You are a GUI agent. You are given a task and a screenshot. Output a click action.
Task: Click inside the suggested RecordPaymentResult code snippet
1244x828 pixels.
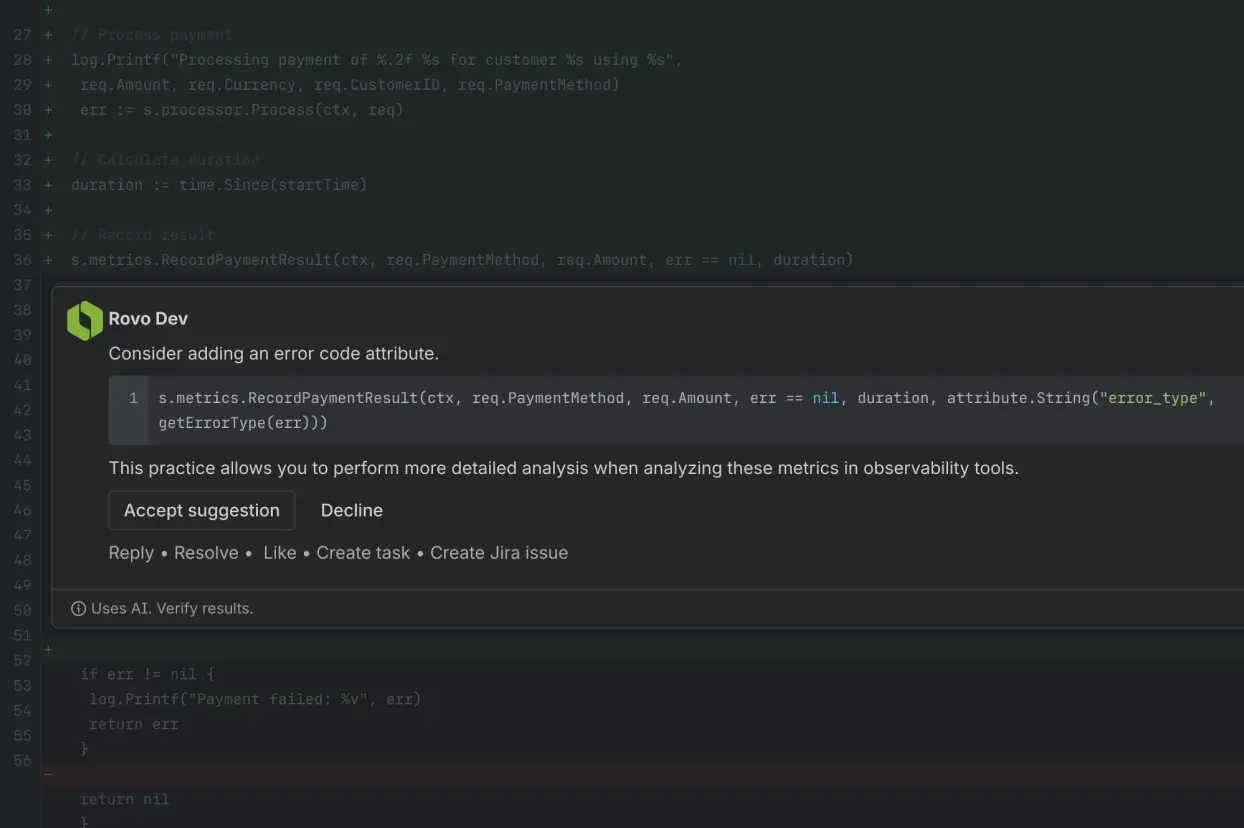[500, 398]
